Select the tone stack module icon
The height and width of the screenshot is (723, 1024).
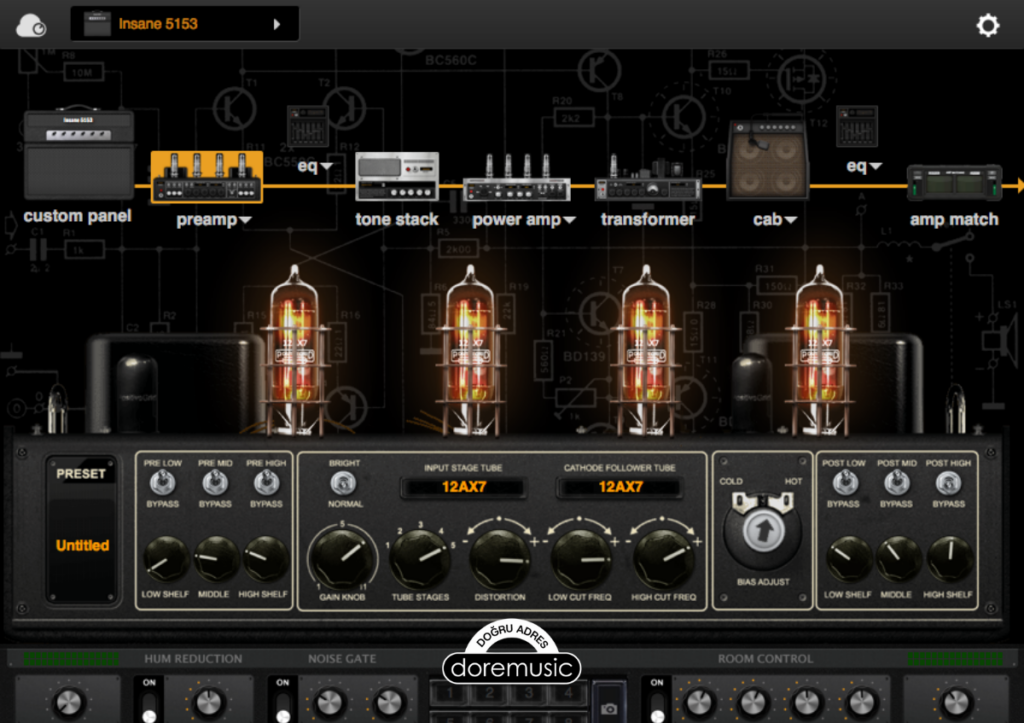pyautogui.click(x=397, y=177)
